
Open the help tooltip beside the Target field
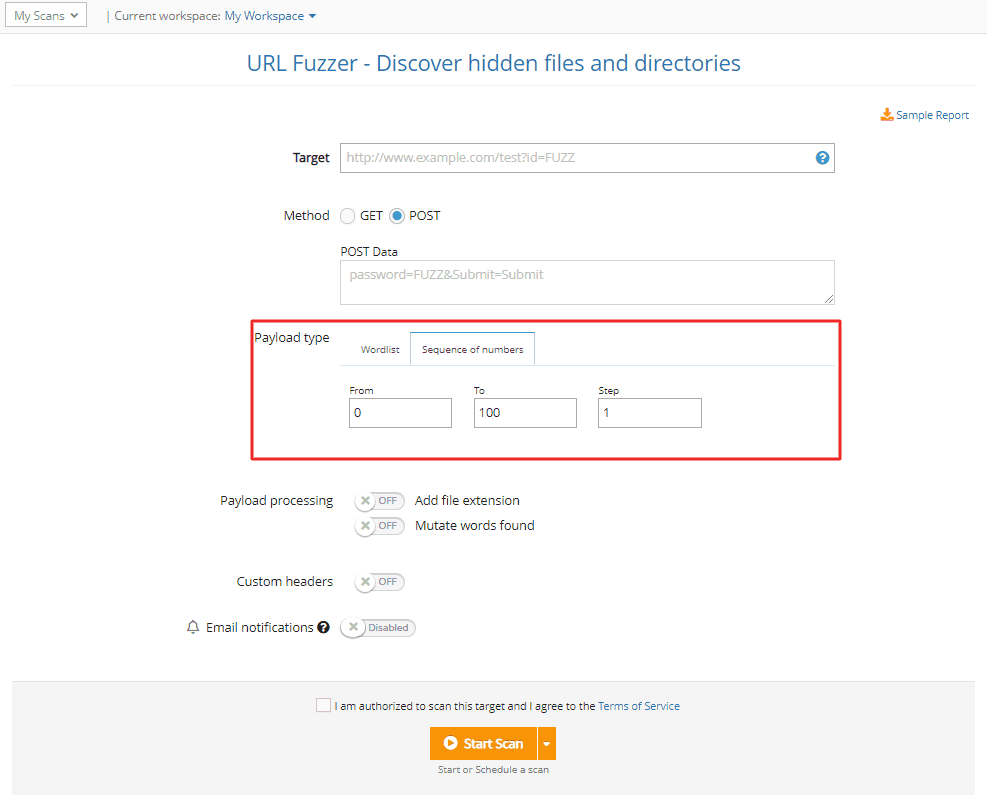pos(822,157)
